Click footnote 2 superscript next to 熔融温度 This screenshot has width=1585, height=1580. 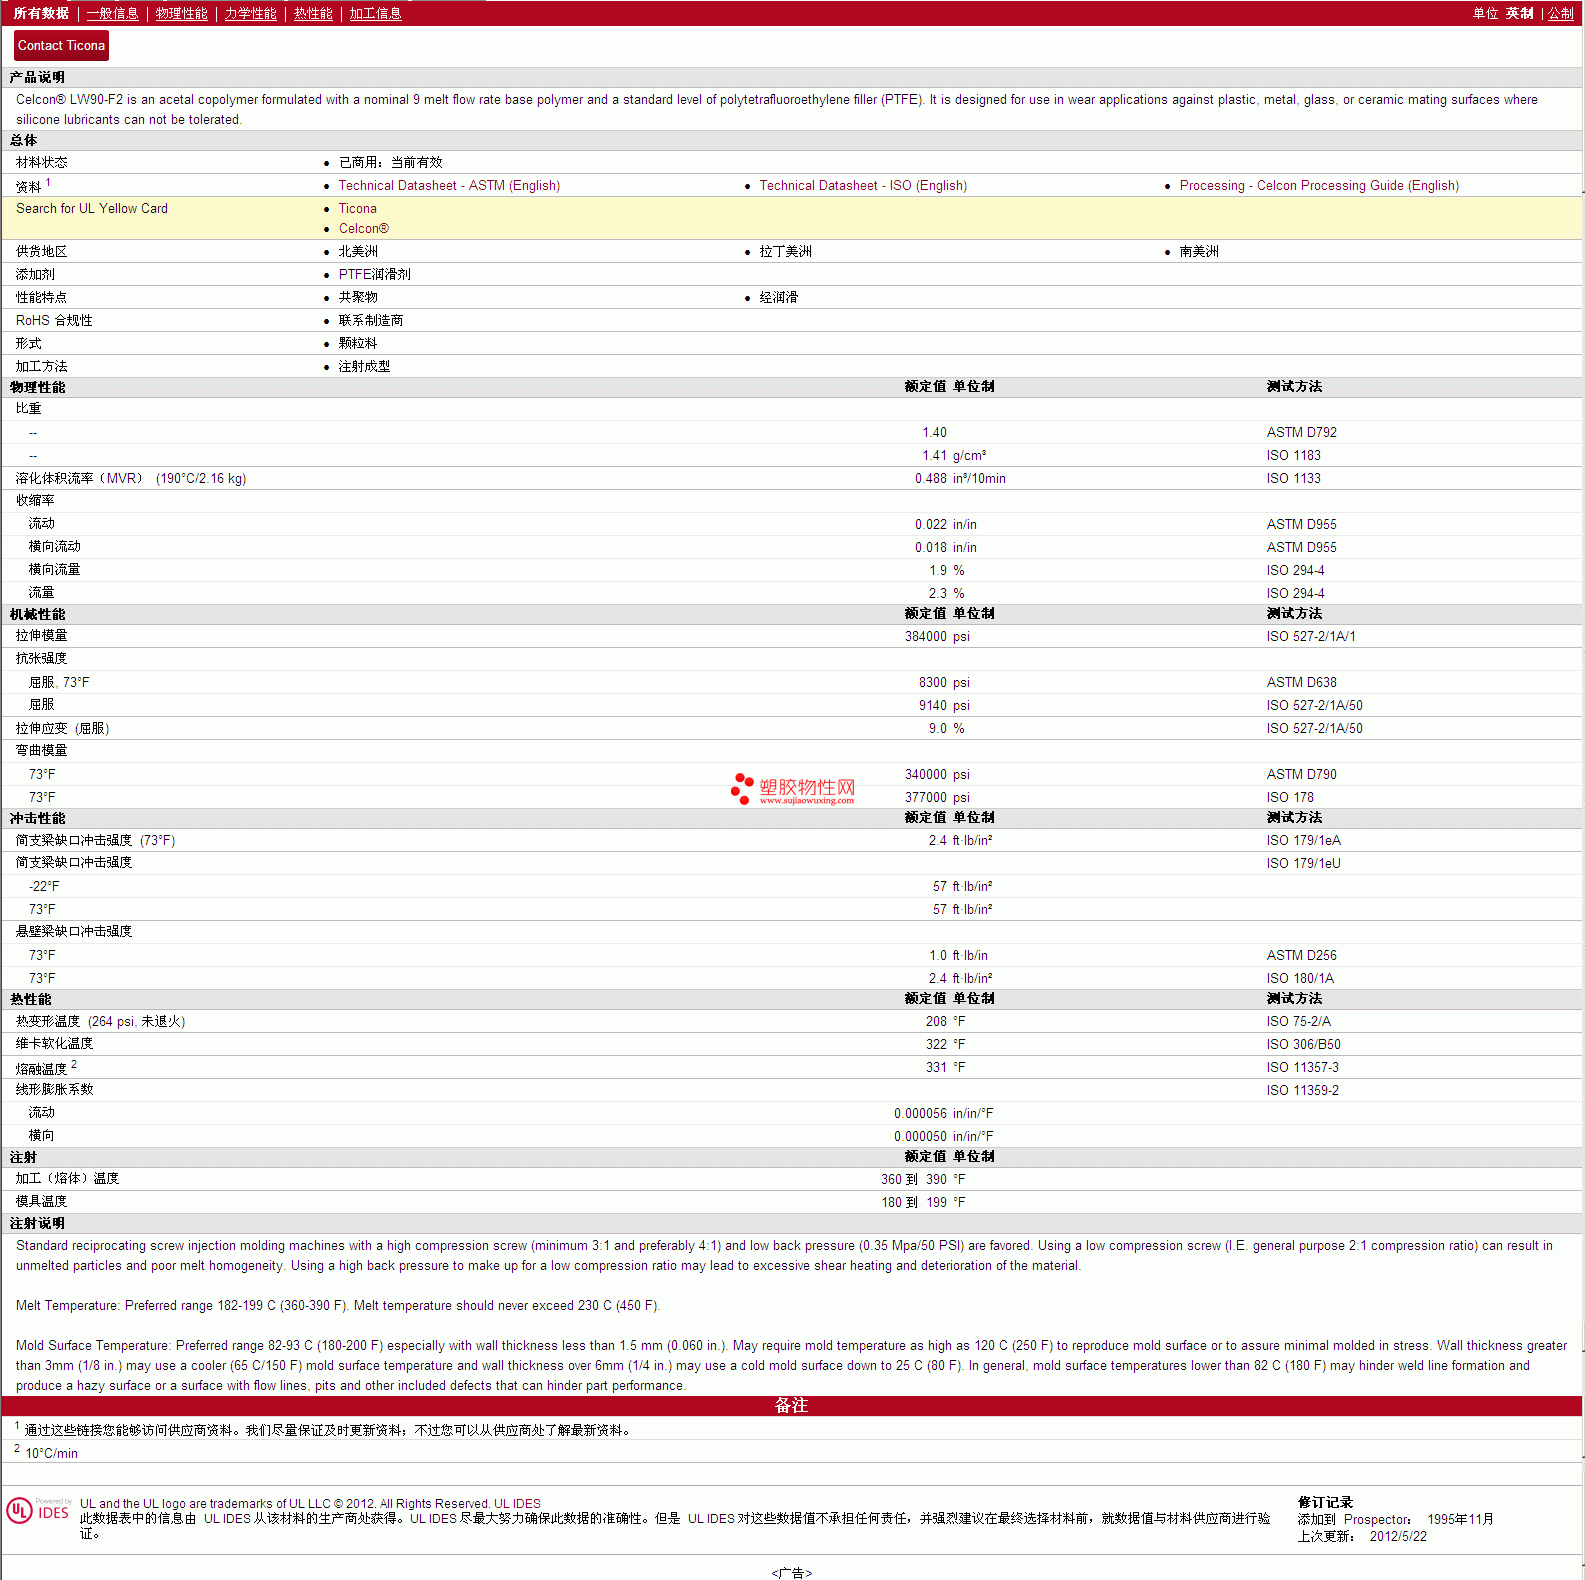pyautogui.click(x=74, y=1064)
